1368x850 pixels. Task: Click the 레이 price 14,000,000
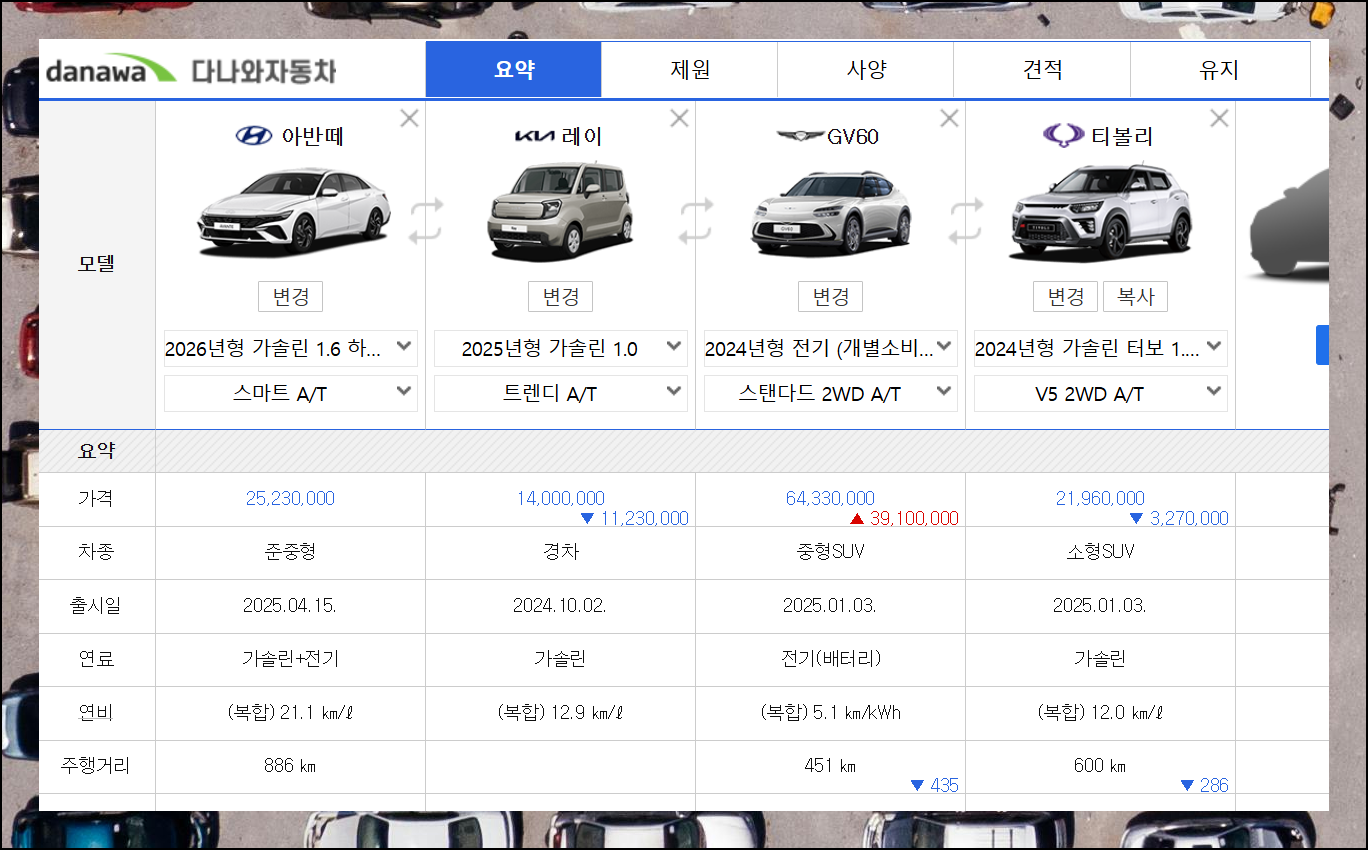561,498
